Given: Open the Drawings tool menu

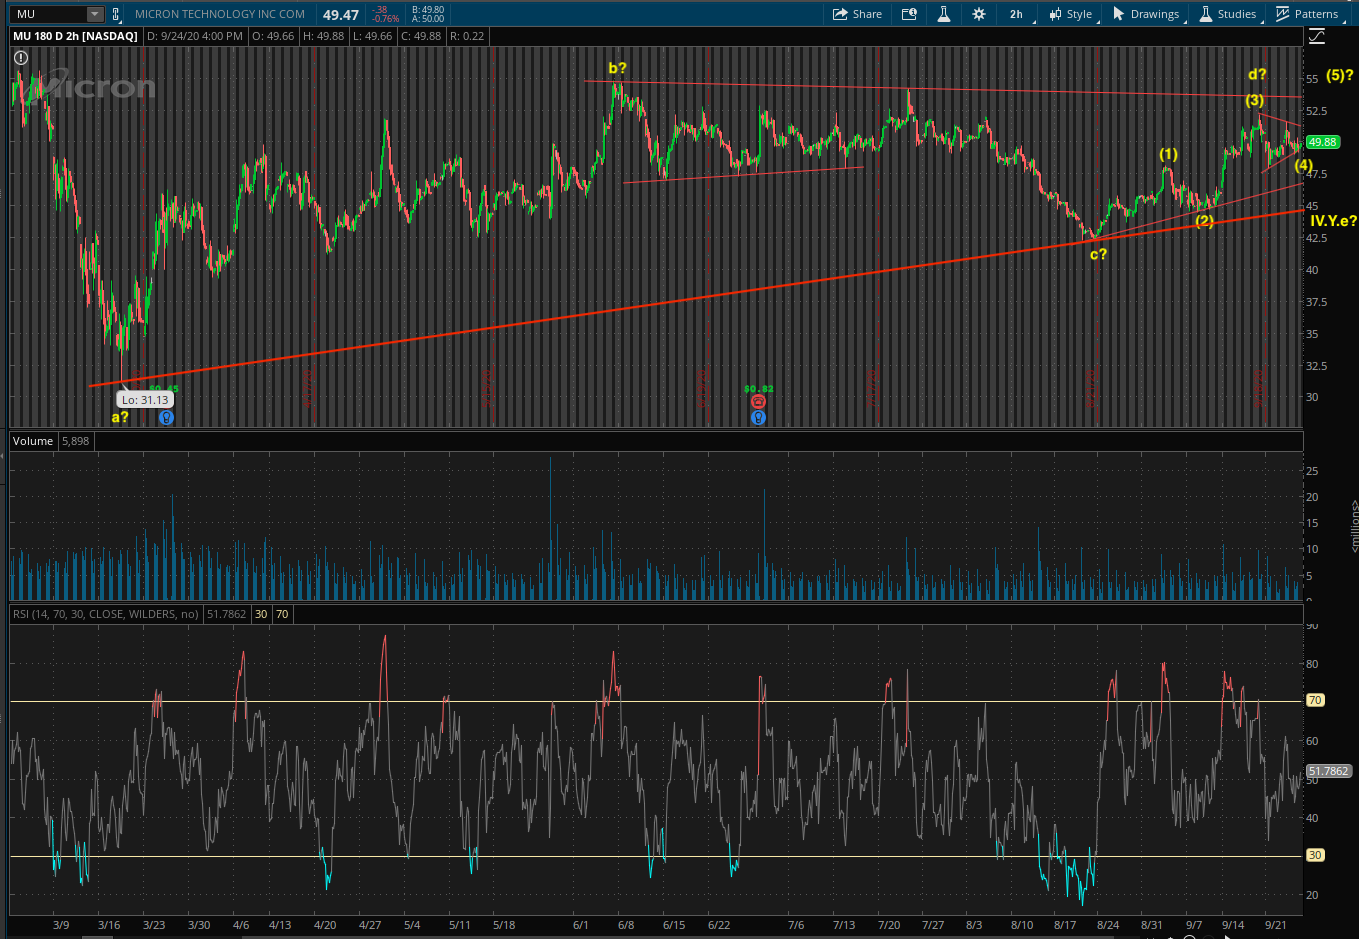Looking at the screenshot, I should [x=1146, y=14].
